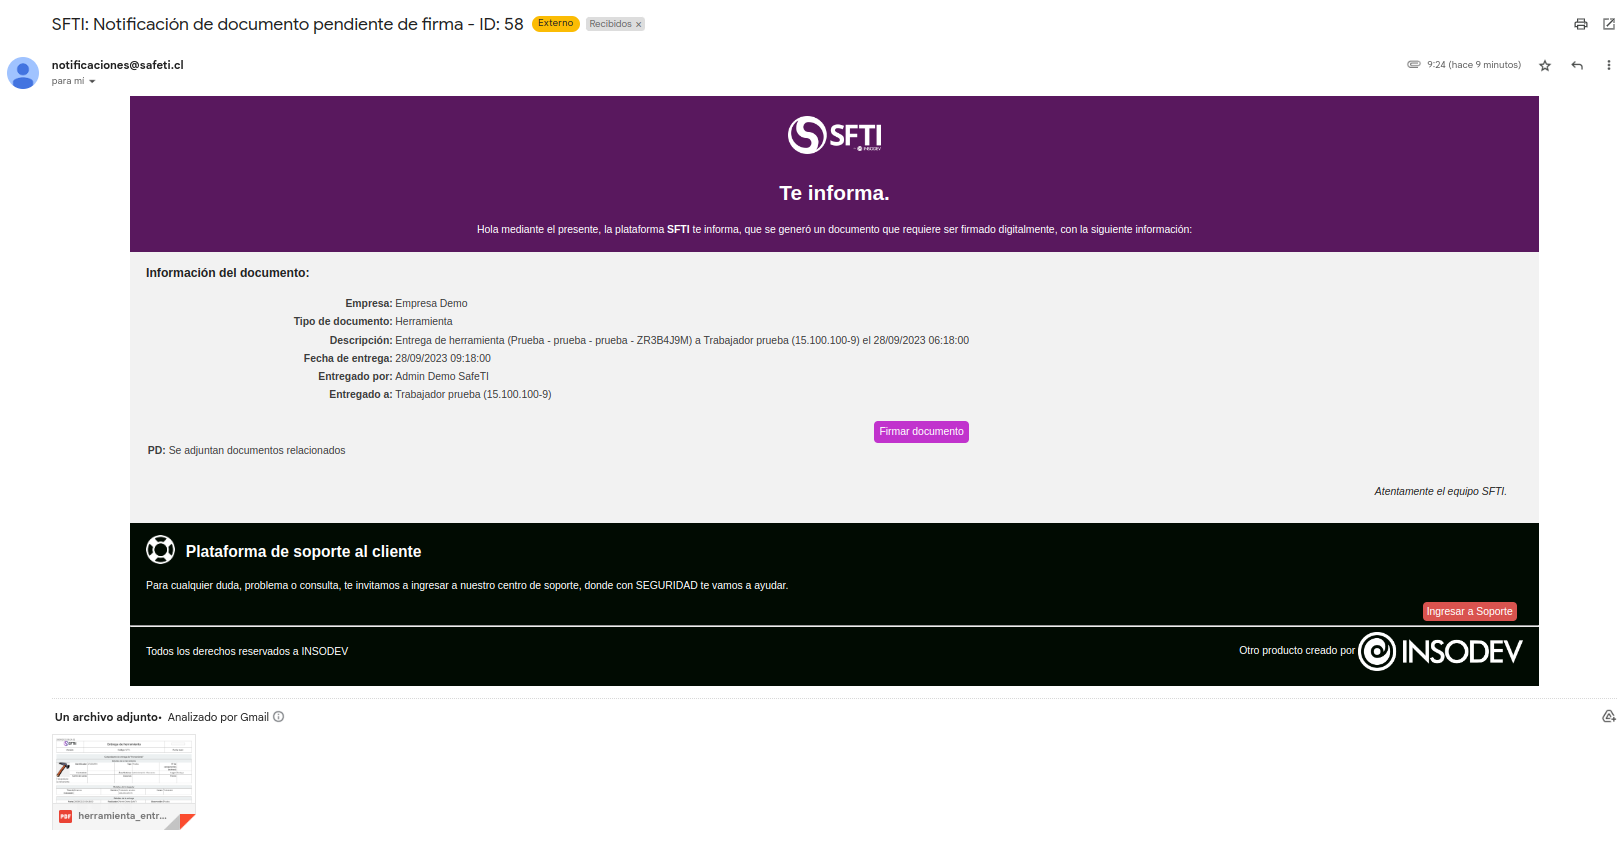Click the attachment paperclip indicator icon

click(x=1414, y=64)
